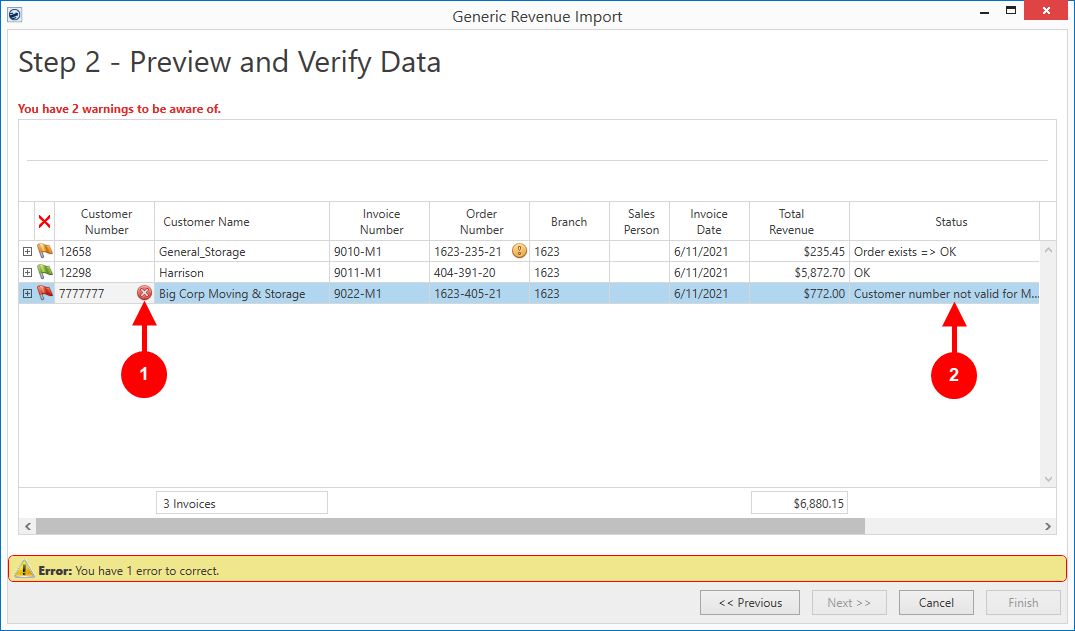Click the orange flag on row 12658
The height and width of the screenshot is (631, 1075).
pyautogui.click(x=45, y=251)
